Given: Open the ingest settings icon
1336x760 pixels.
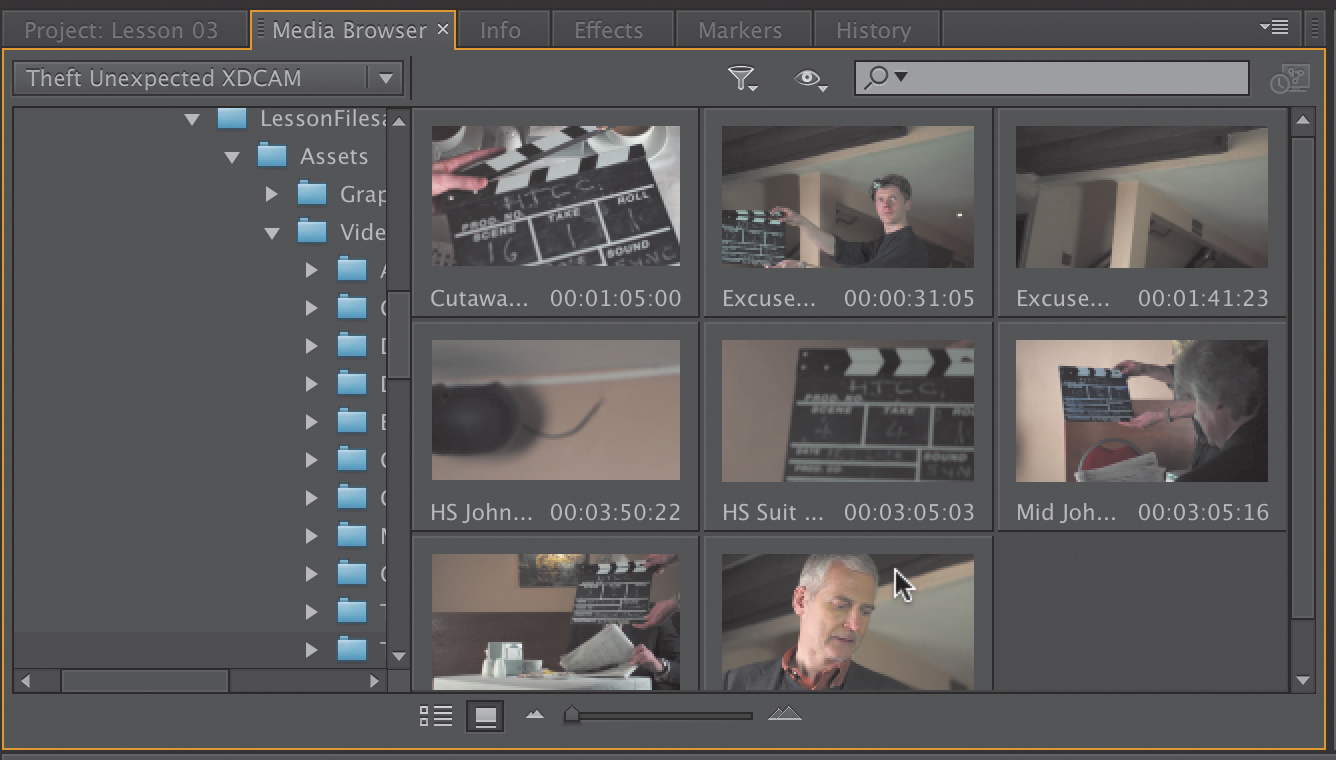Looking at the screenshot, I should click(x=1290, y=79).
